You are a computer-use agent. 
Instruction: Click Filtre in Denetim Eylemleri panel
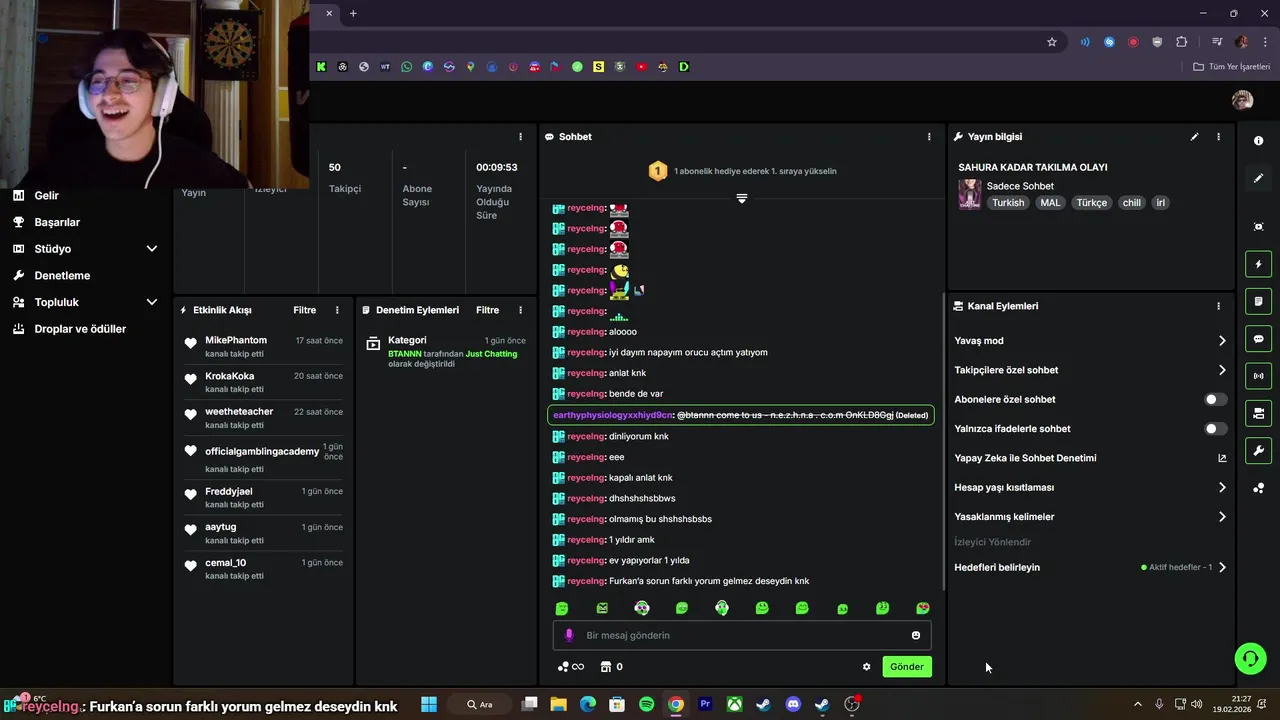(488, 310)
